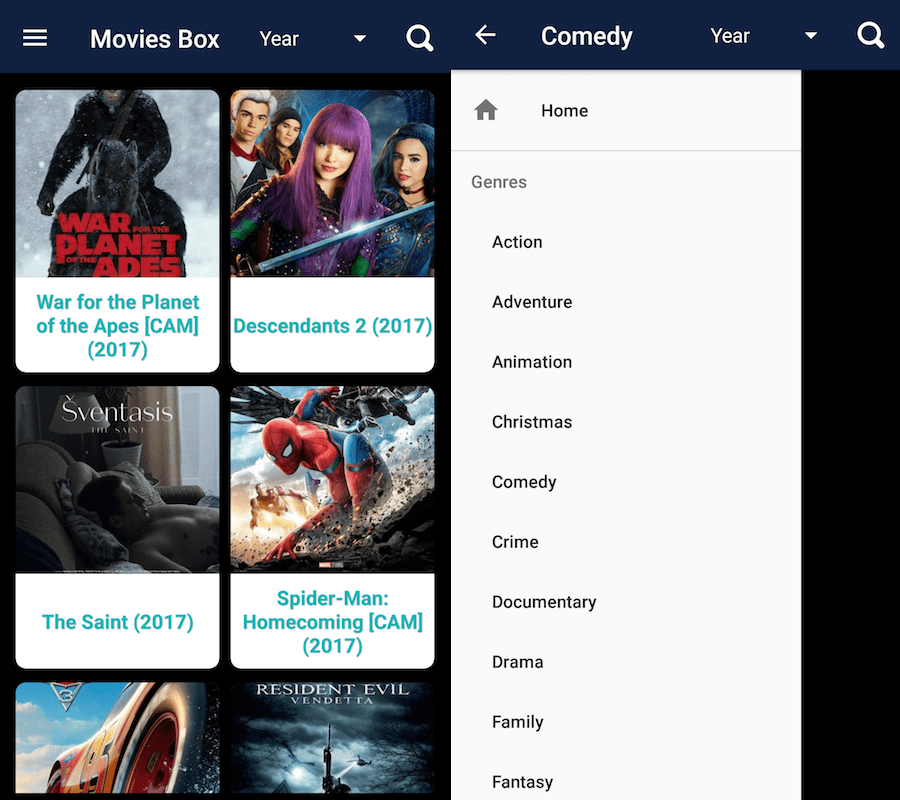The image size is (900, 800).
Task: Open the Year dropdown in Movies Box header
Action: [313, 39]
